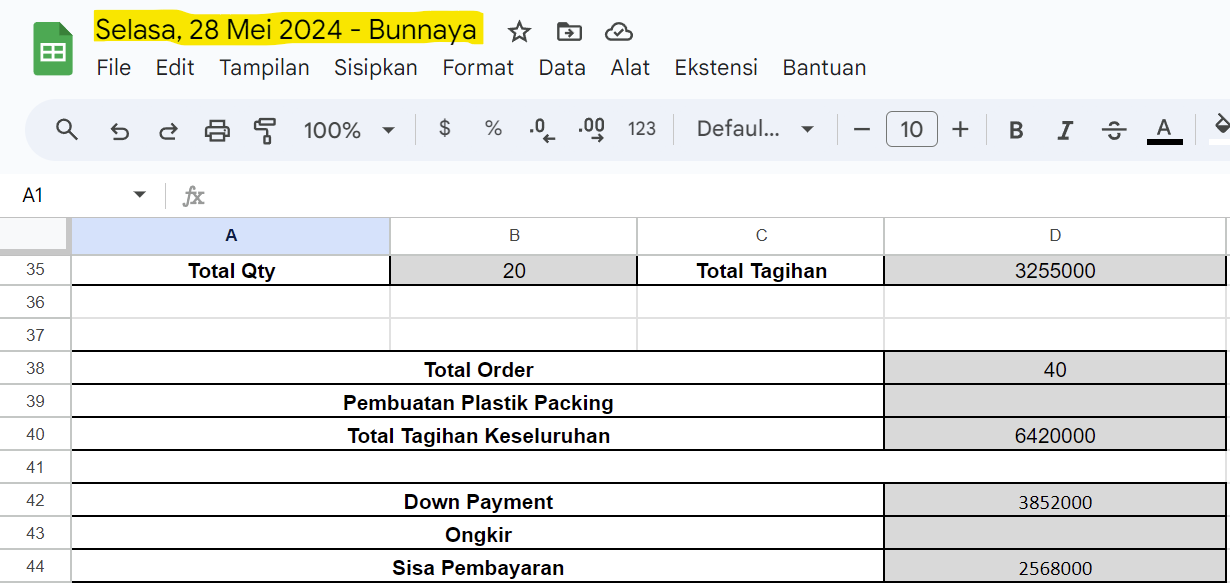
Task: Select the Ongkir cell
Action: (478, 534)
